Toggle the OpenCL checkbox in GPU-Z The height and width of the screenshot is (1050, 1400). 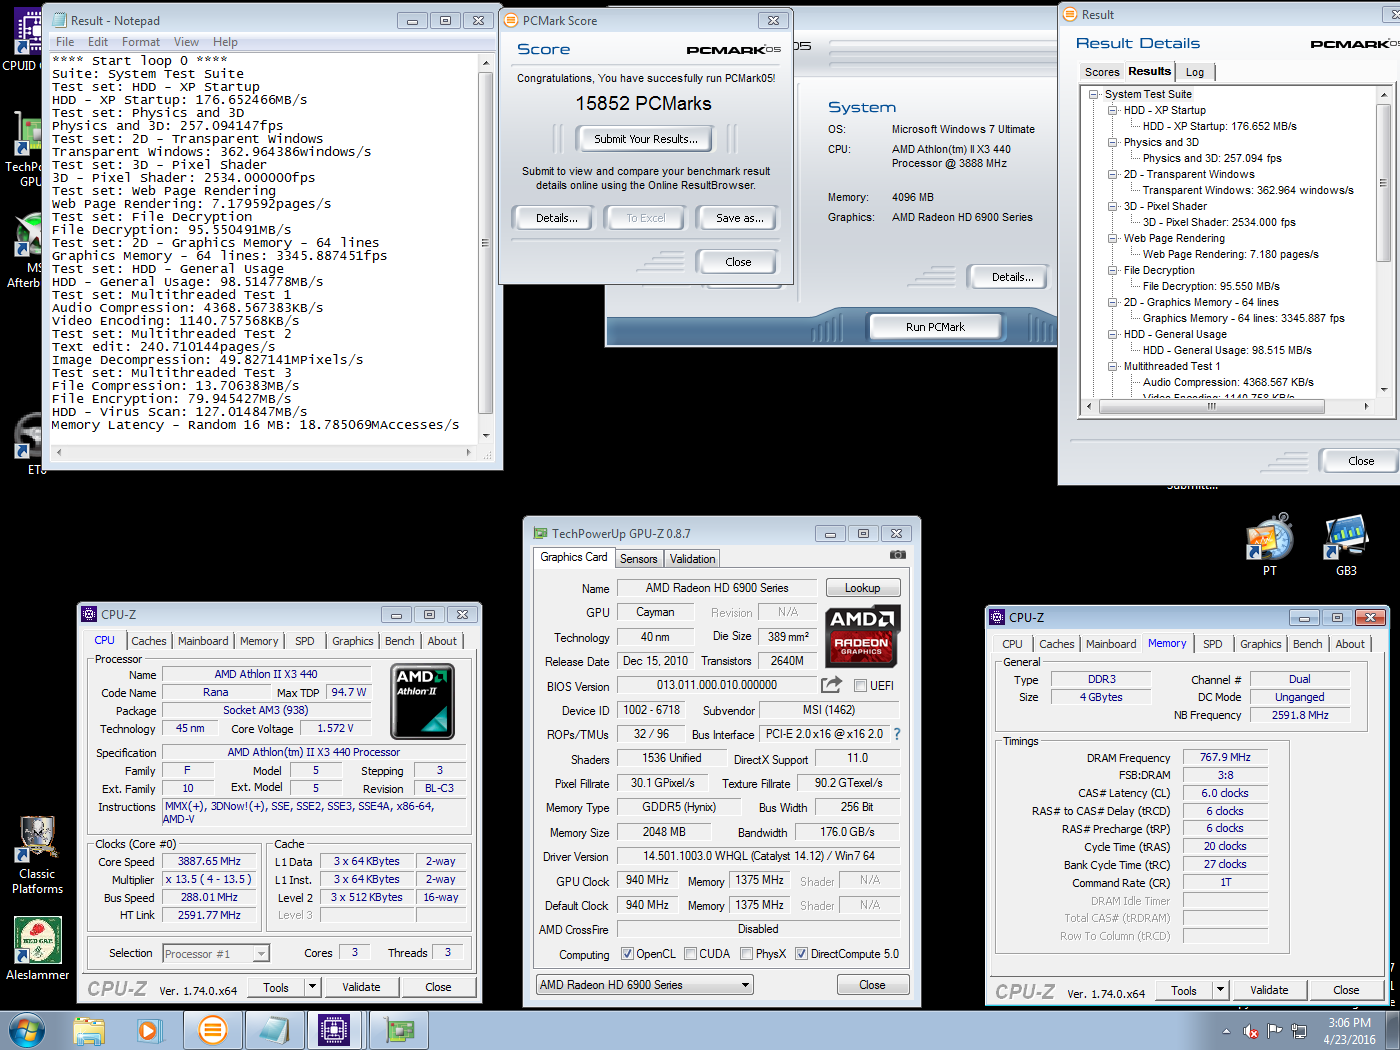627,954
